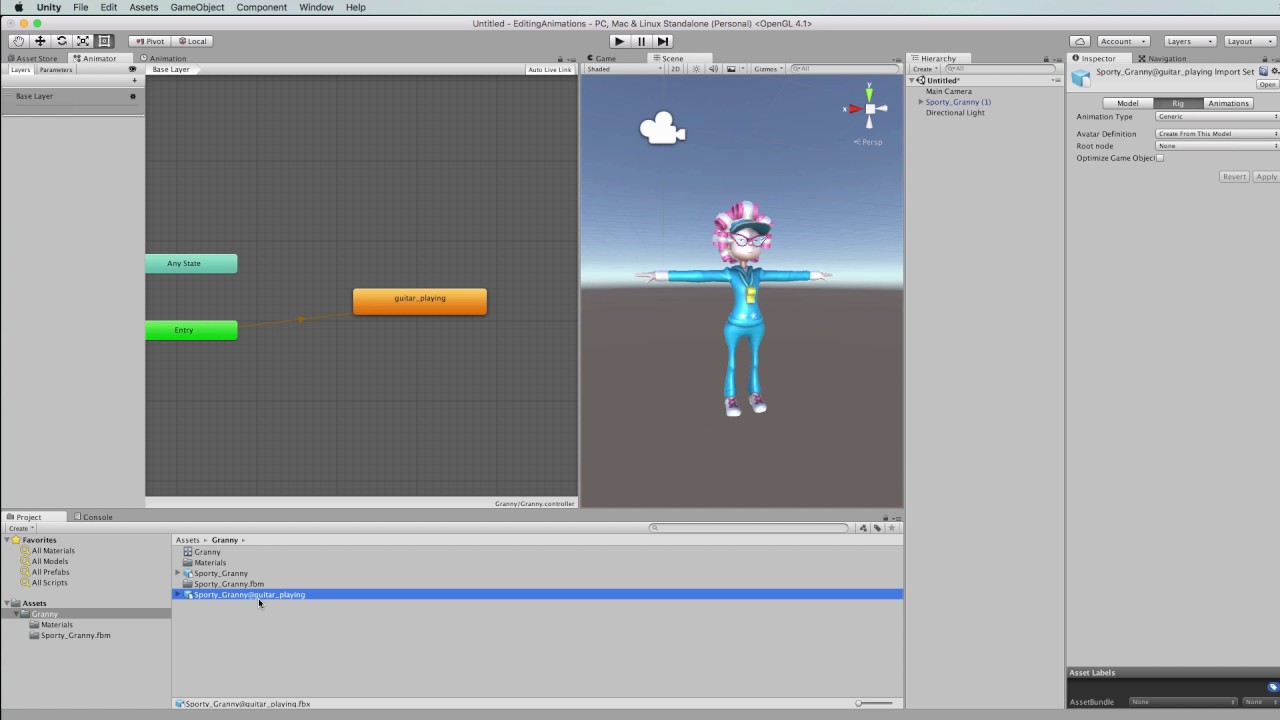Viewport: 1280px width, 720px height.
Task: Open the Root node dropdown
Action: pos(1217,146)
